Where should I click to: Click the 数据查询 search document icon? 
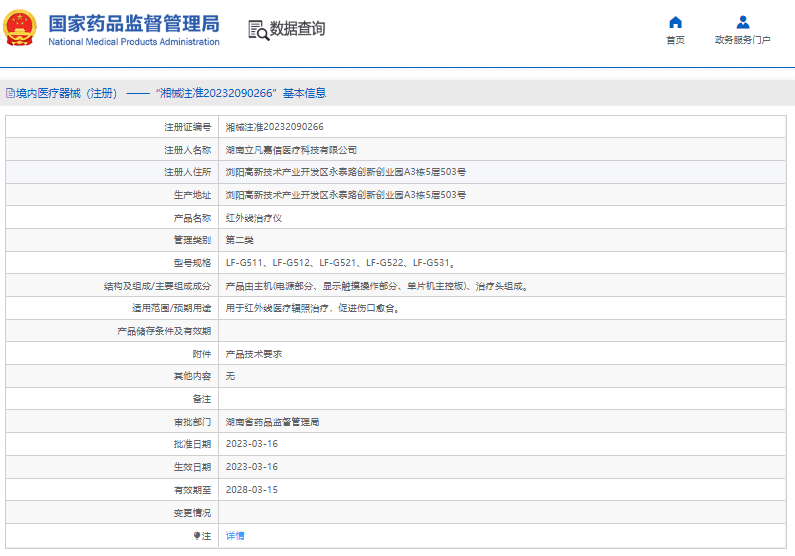[x=258, y=30]
